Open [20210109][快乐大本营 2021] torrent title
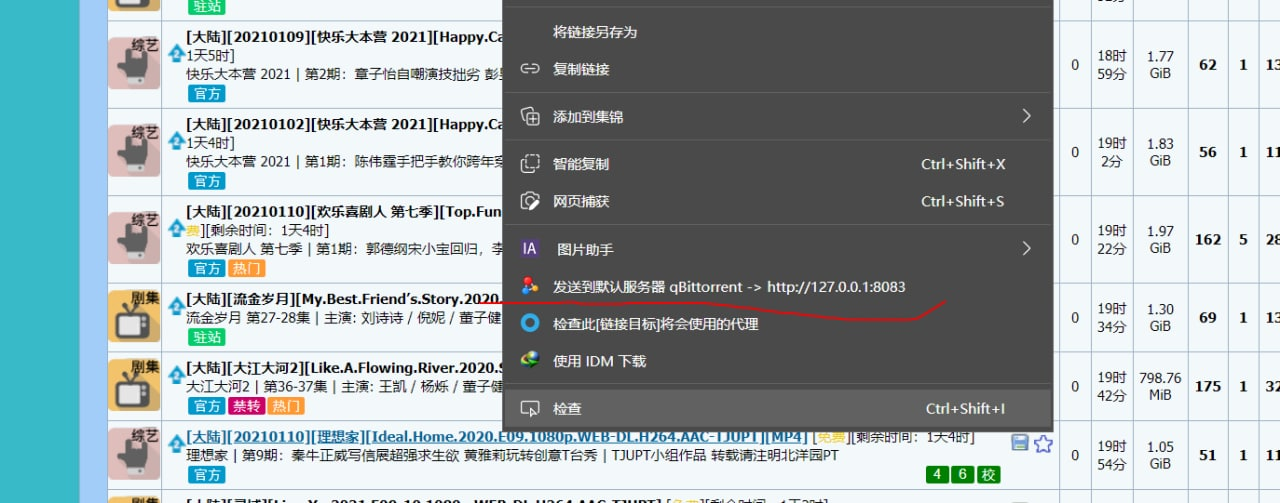 pyautogui.click(x=345, y=37)
